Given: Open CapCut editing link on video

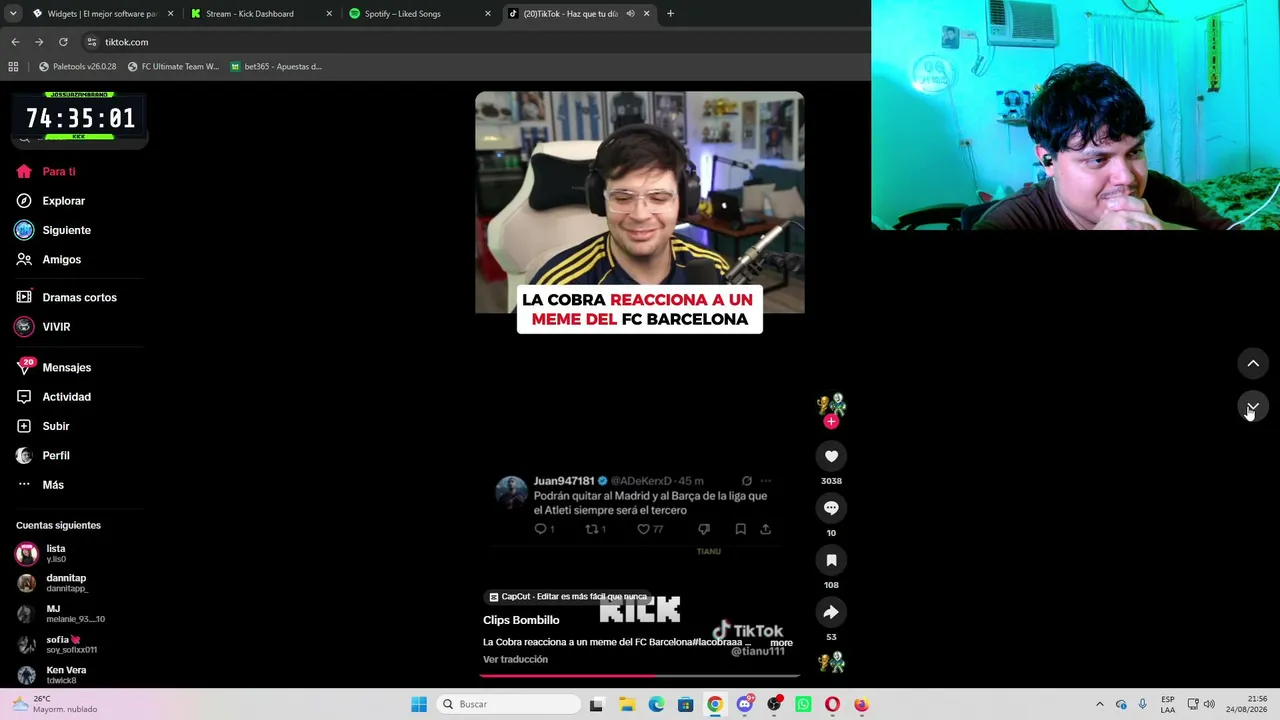Looking at the screenshot, I should (x=568, y=597).
